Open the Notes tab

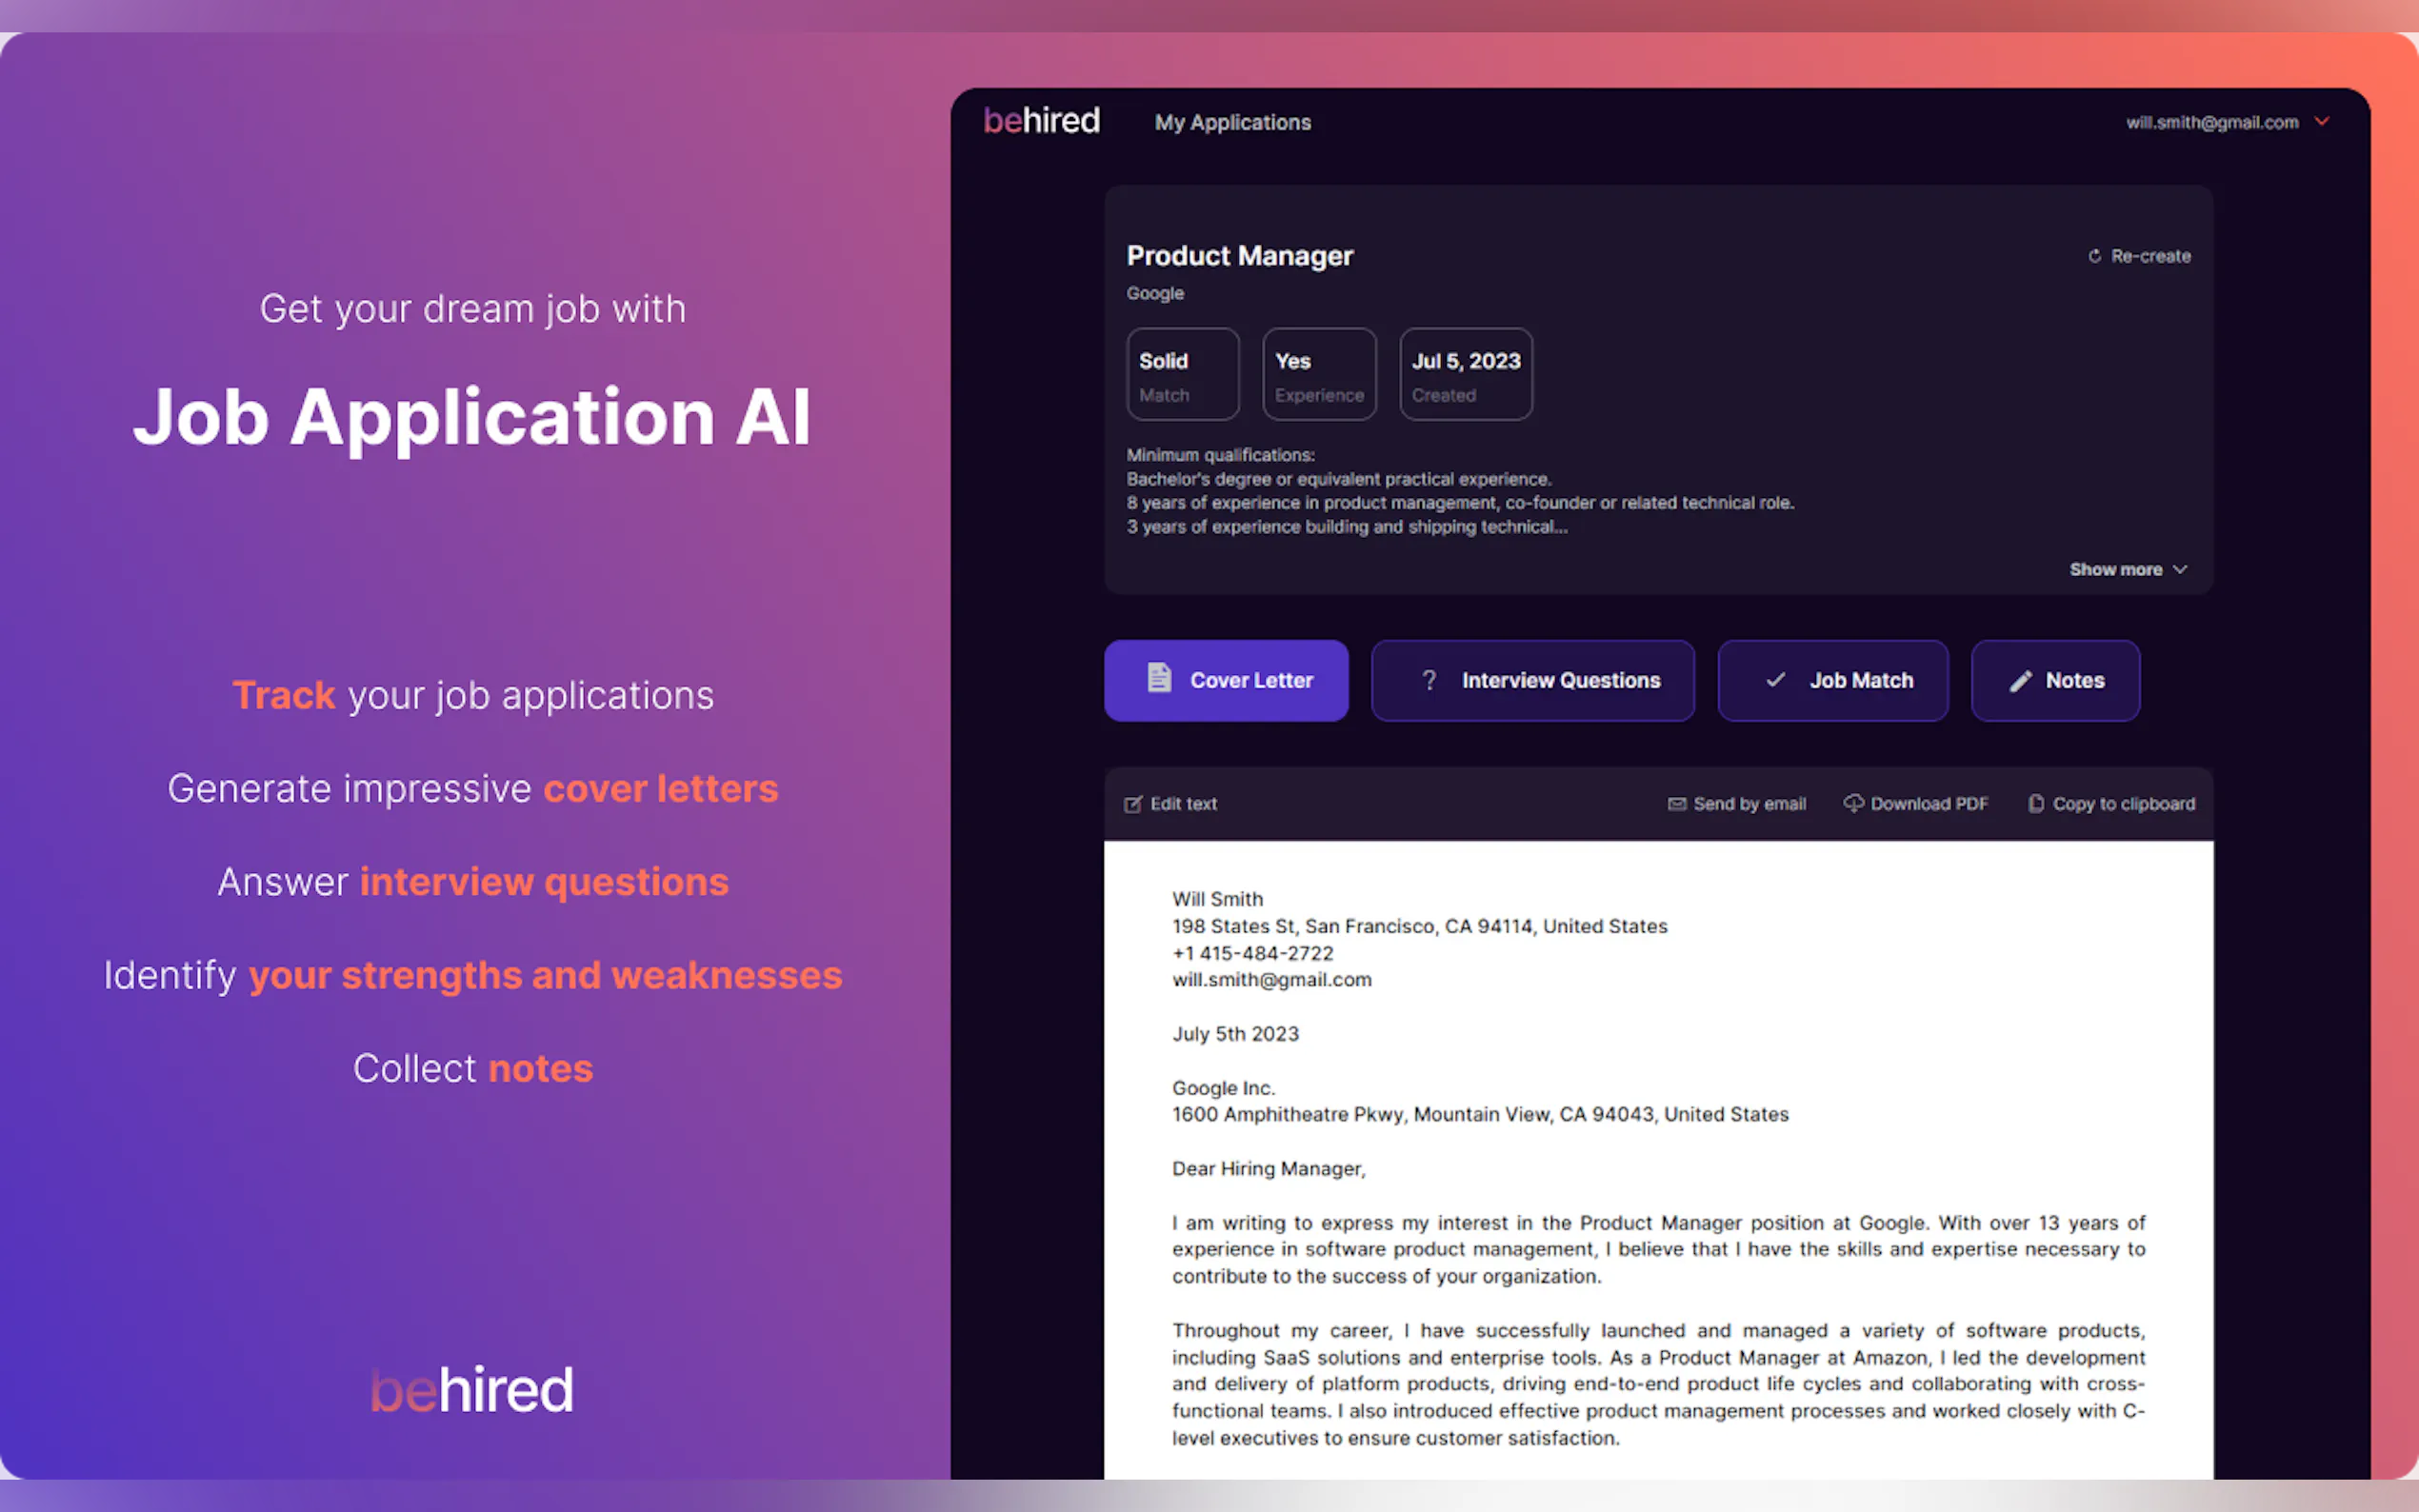coord(2055,680)
